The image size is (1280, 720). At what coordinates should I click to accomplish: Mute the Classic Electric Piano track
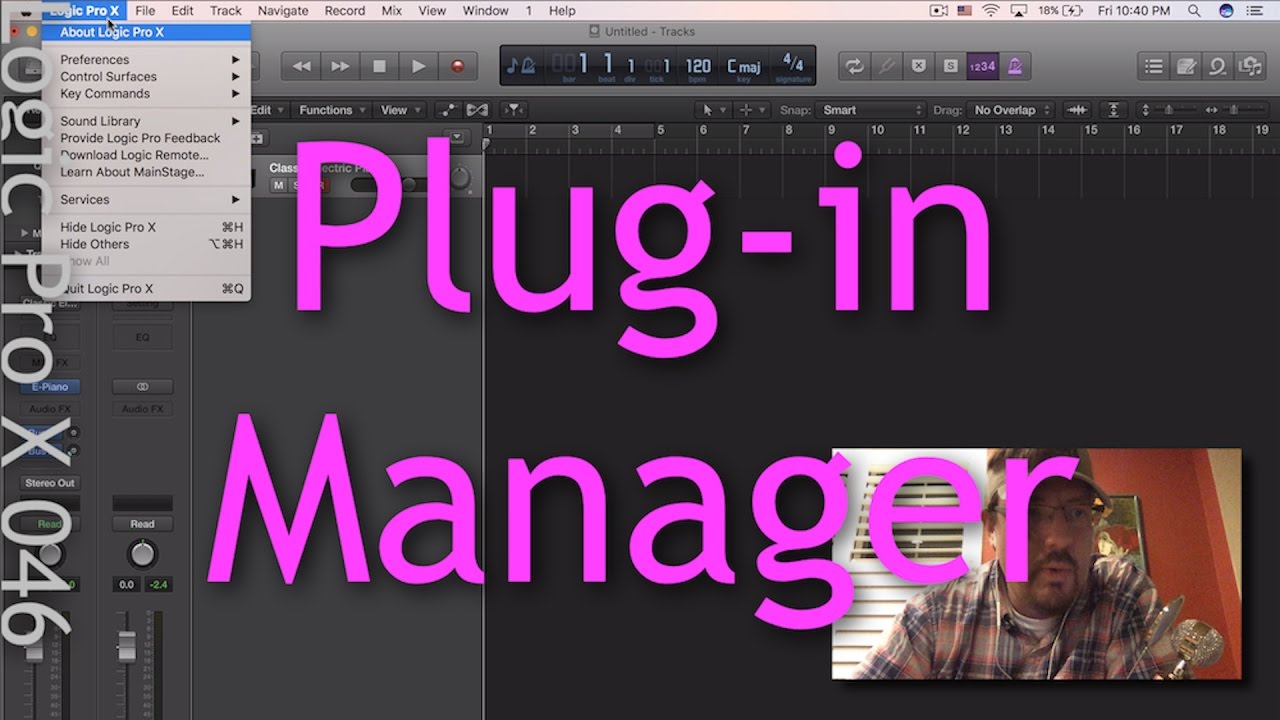(279, 185)
